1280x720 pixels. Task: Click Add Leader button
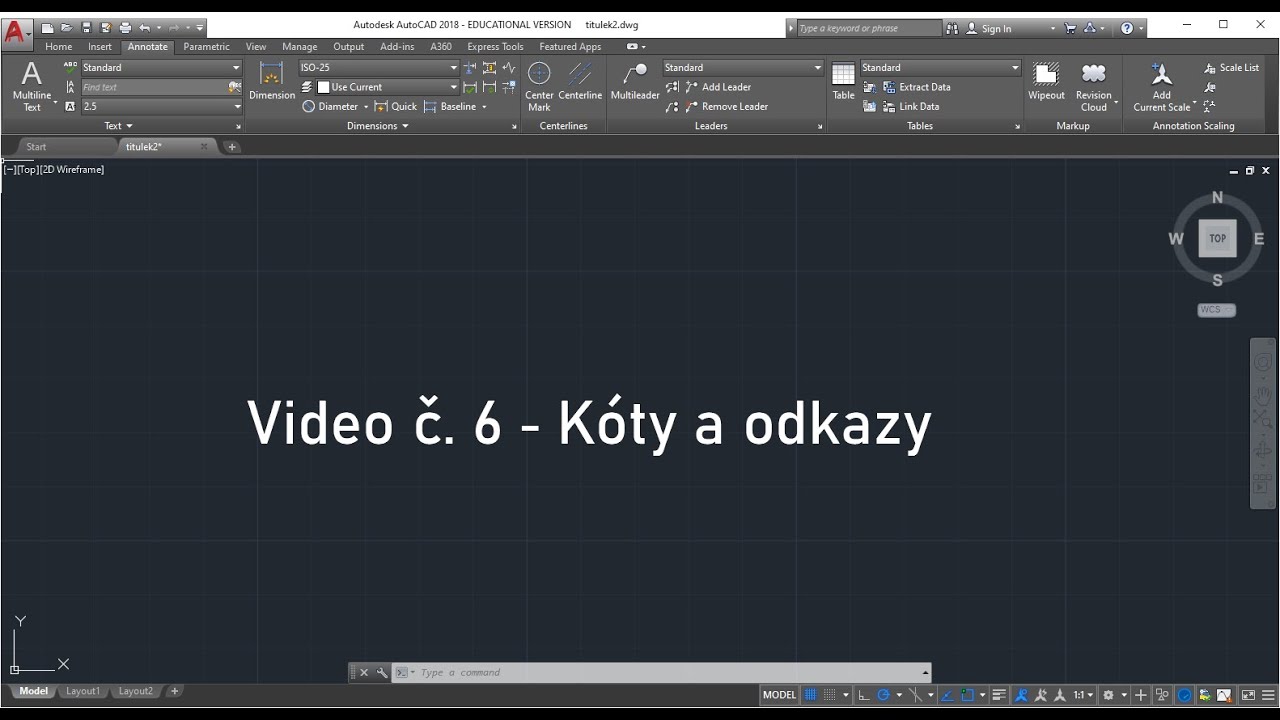click(x=717, y=87)
